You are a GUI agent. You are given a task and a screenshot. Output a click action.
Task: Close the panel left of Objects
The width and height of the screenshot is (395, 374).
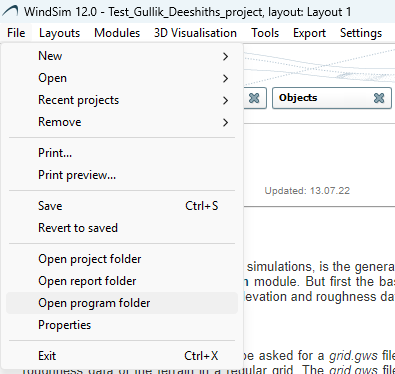click(x=254, y=98)
